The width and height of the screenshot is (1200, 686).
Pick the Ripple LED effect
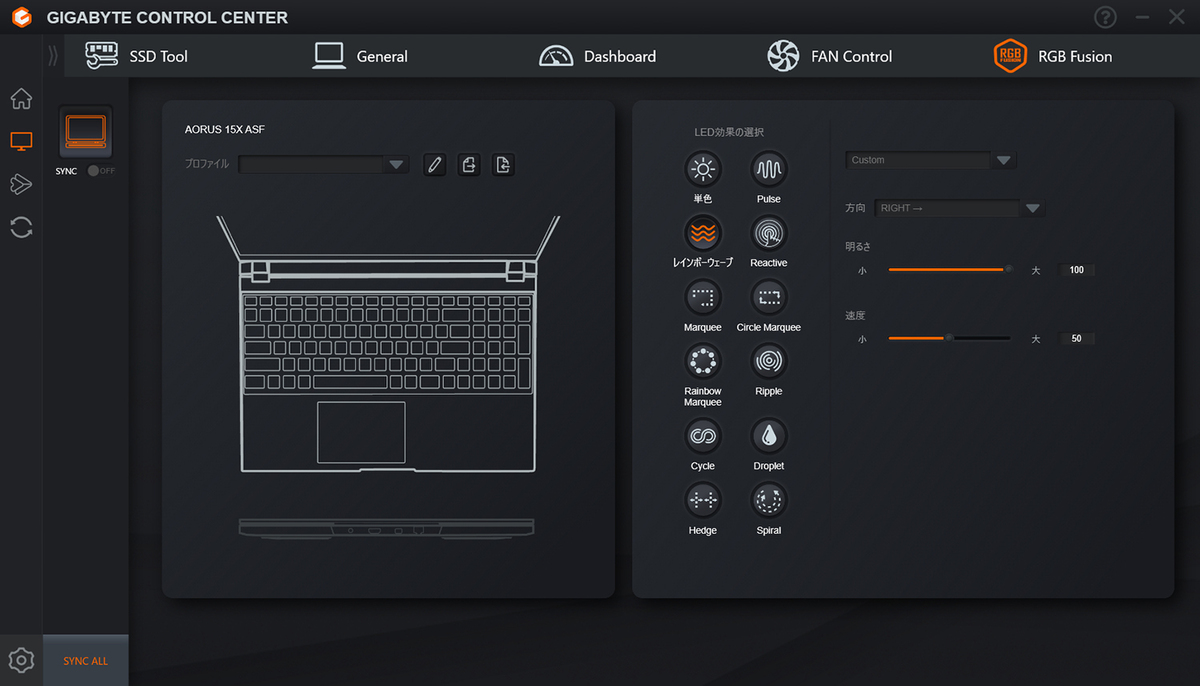769,361
